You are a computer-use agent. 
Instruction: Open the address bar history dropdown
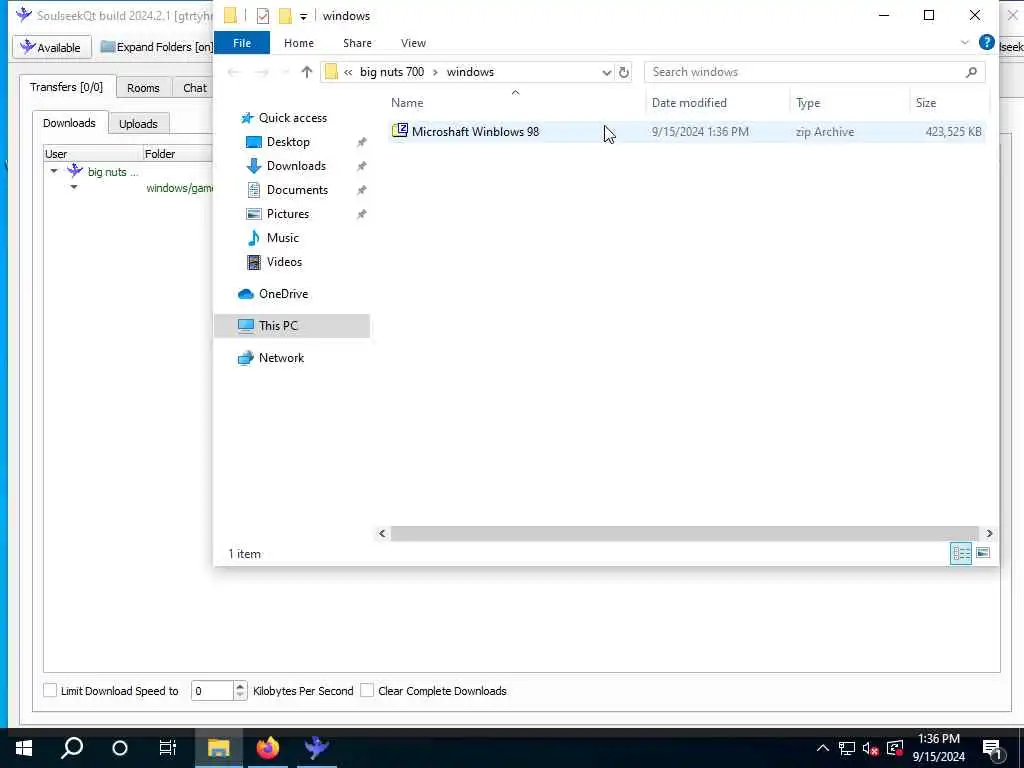click(606, 72)
